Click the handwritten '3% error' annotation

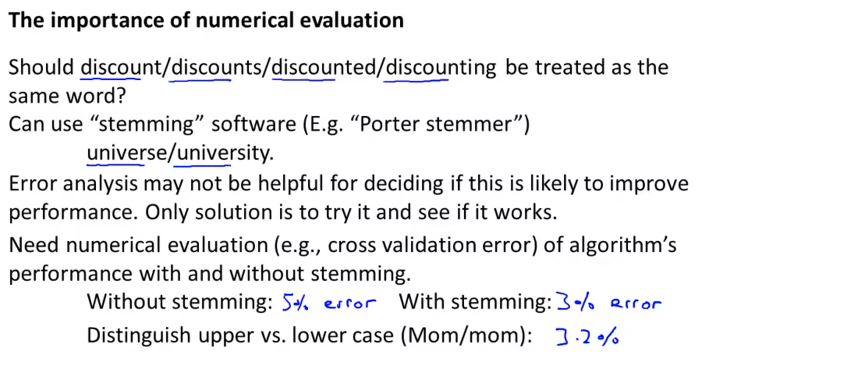coord(609,303)
